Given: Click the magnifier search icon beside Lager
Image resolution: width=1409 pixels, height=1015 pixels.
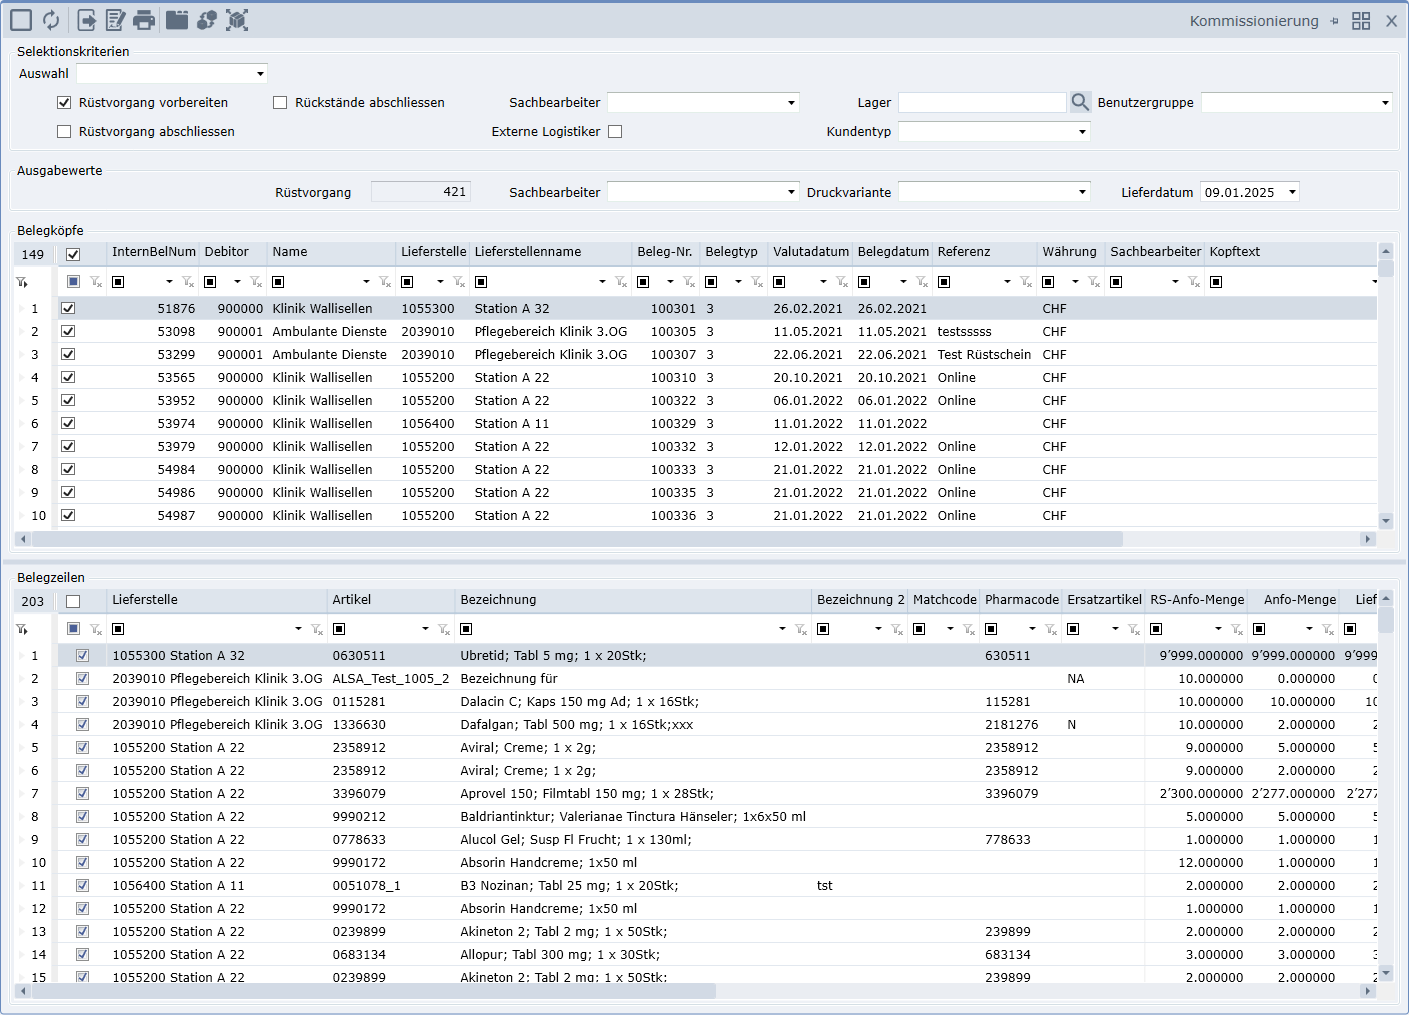Looking at the screenshot, I should (1080, 102).
